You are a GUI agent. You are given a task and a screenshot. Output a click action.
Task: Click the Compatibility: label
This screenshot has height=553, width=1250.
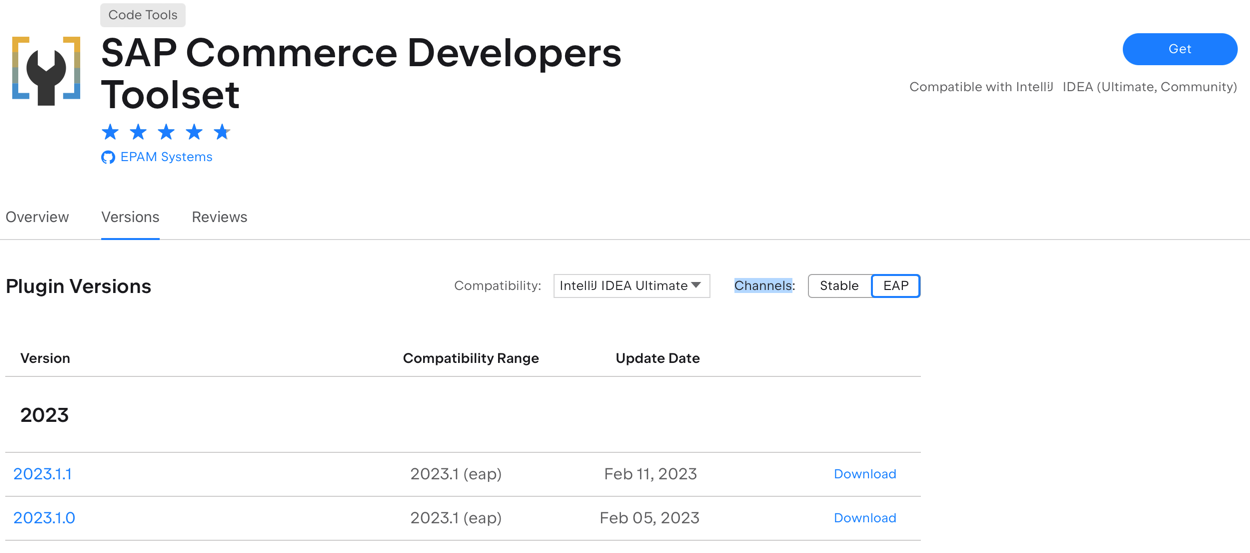(x=498, y=286)
